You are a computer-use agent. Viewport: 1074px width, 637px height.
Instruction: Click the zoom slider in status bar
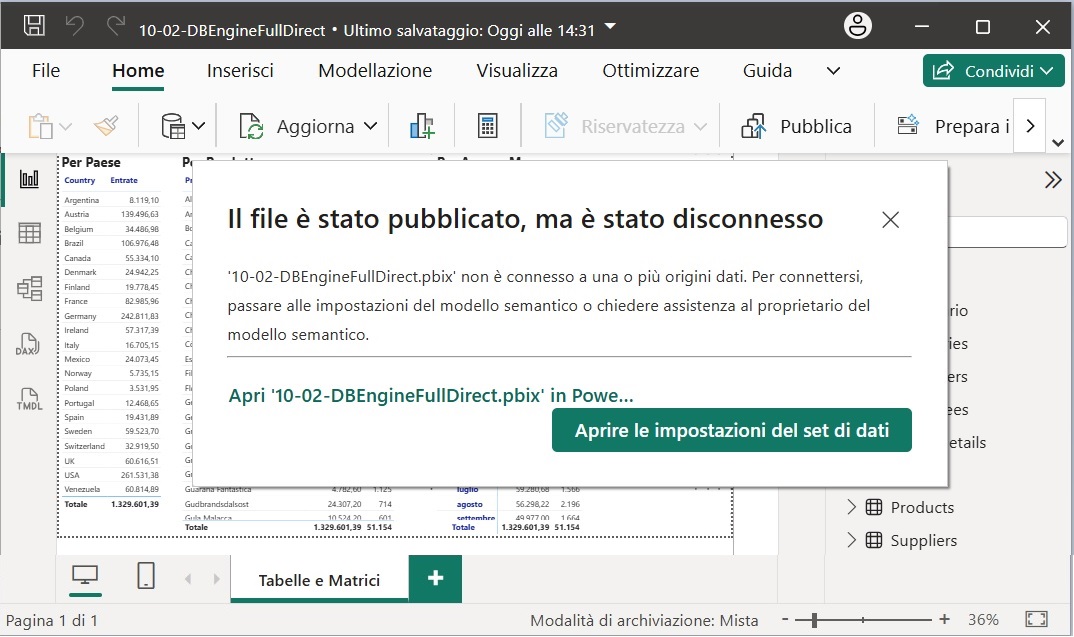817,621
